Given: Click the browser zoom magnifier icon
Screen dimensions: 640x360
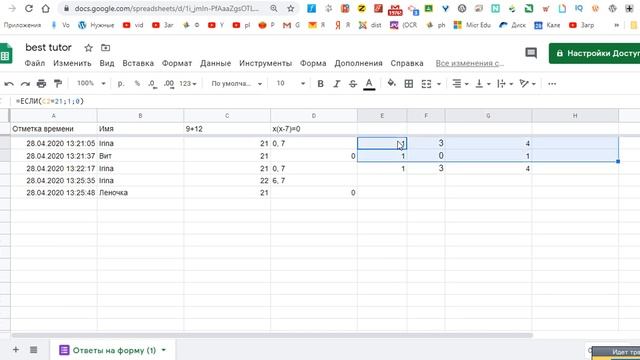Looking at the screenshot, I should click(x=274, y=9).
